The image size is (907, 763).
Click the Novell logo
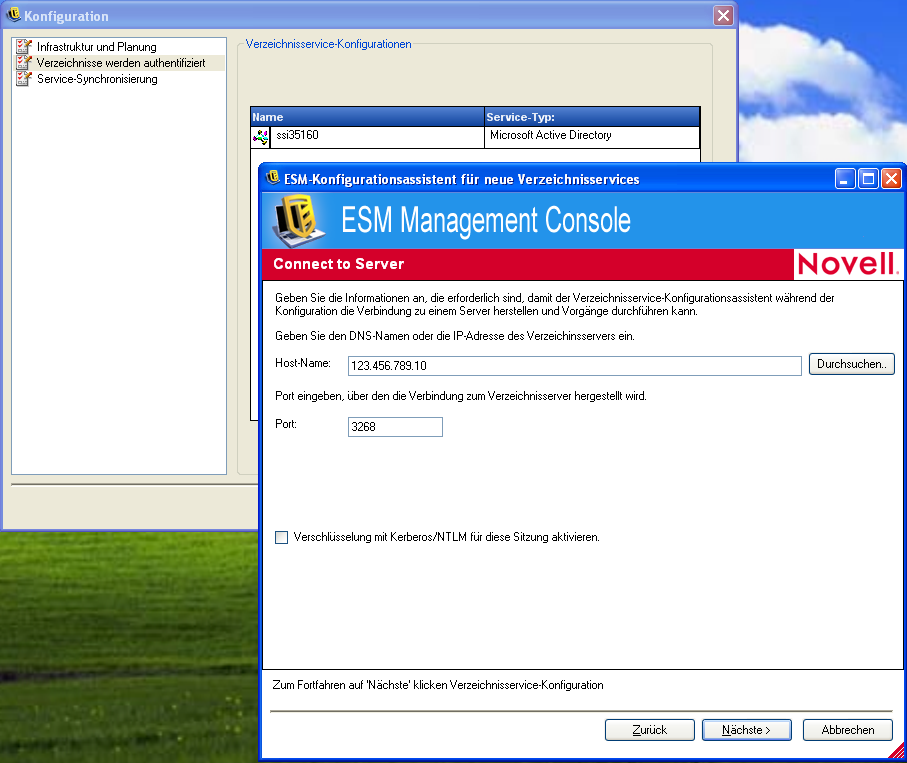click(x=847, y=264)
